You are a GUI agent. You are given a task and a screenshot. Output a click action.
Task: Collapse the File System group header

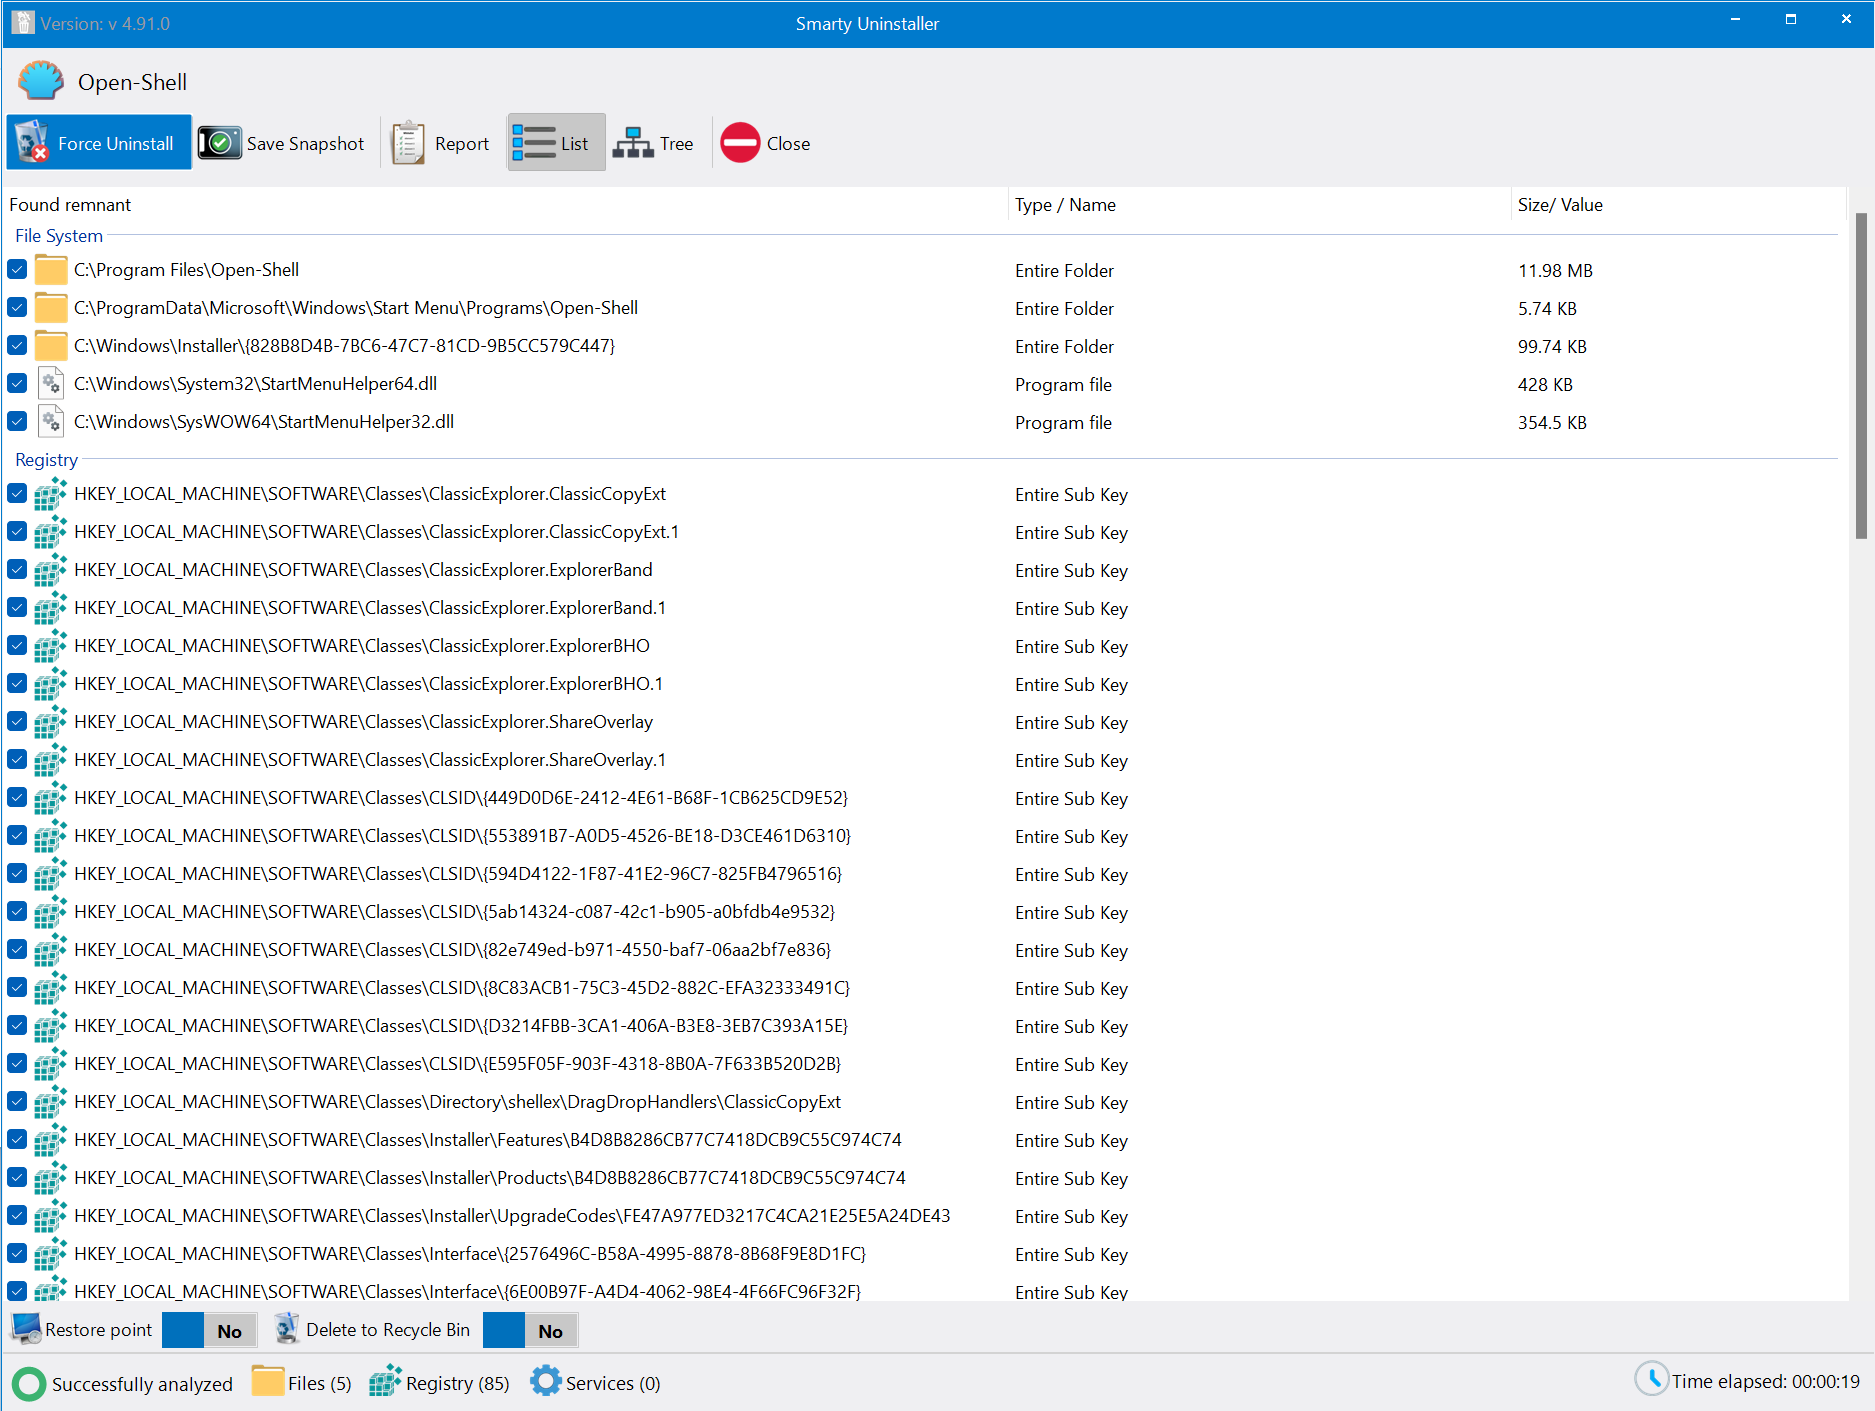coord(59,236)
